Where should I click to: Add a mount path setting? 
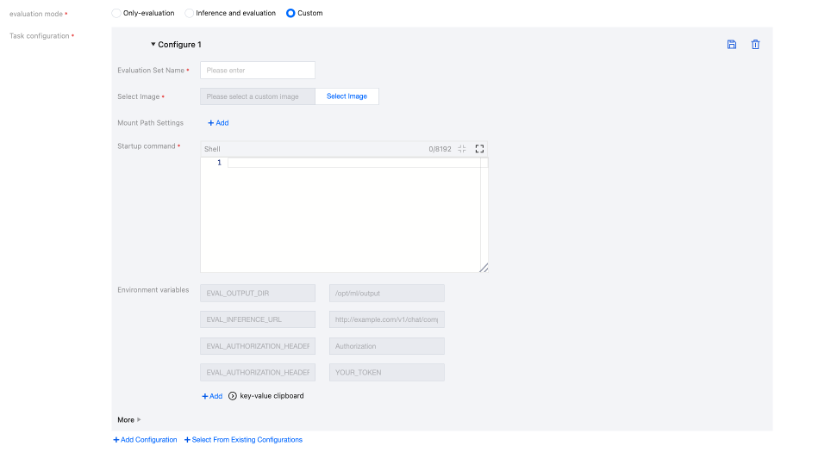(x=218, y=123)
